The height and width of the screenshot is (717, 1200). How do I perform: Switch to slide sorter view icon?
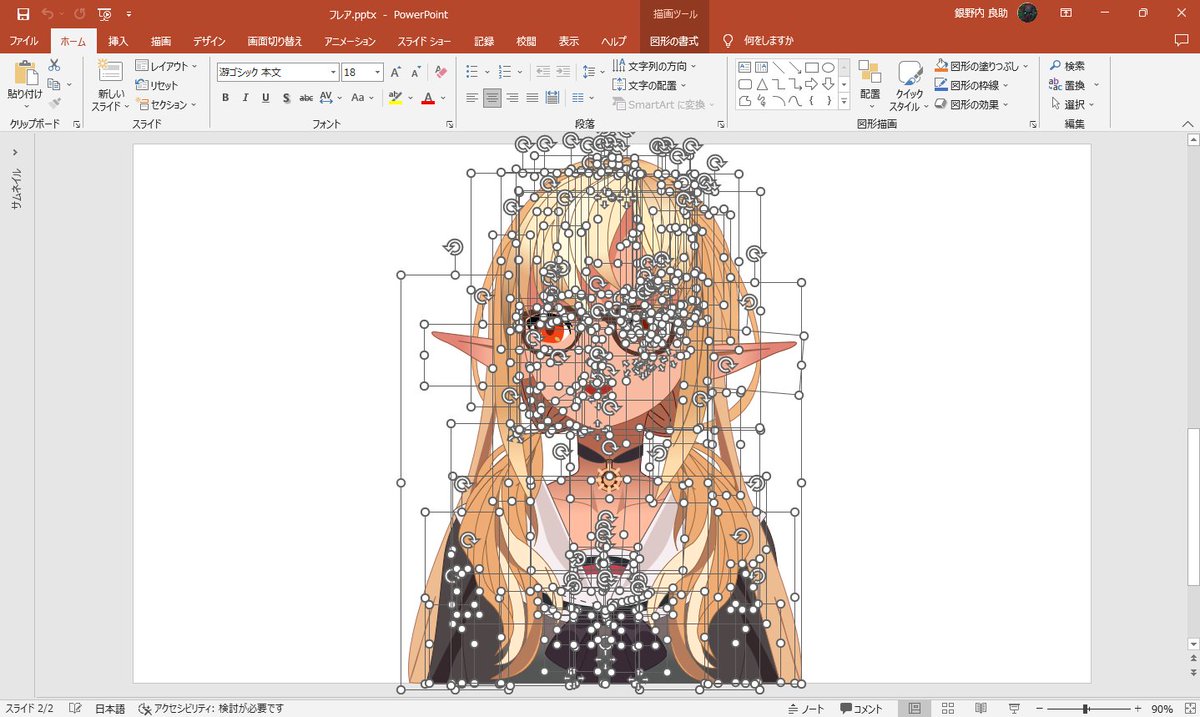click(948, 709)
